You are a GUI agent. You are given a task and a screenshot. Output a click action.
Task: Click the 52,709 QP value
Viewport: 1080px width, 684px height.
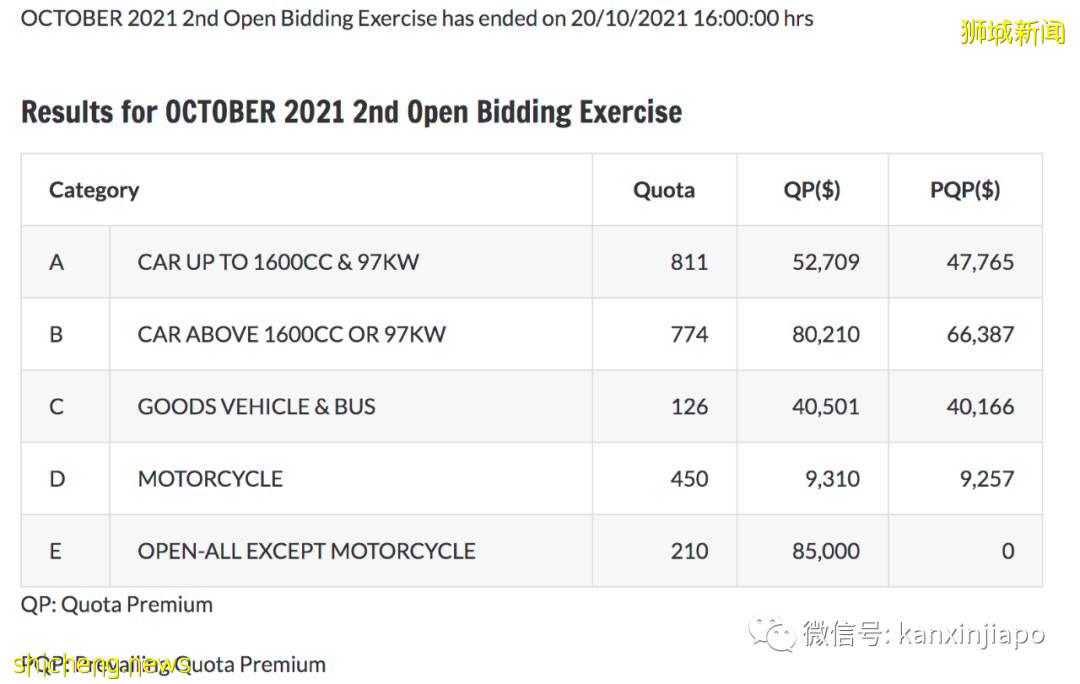click(825, 262)
